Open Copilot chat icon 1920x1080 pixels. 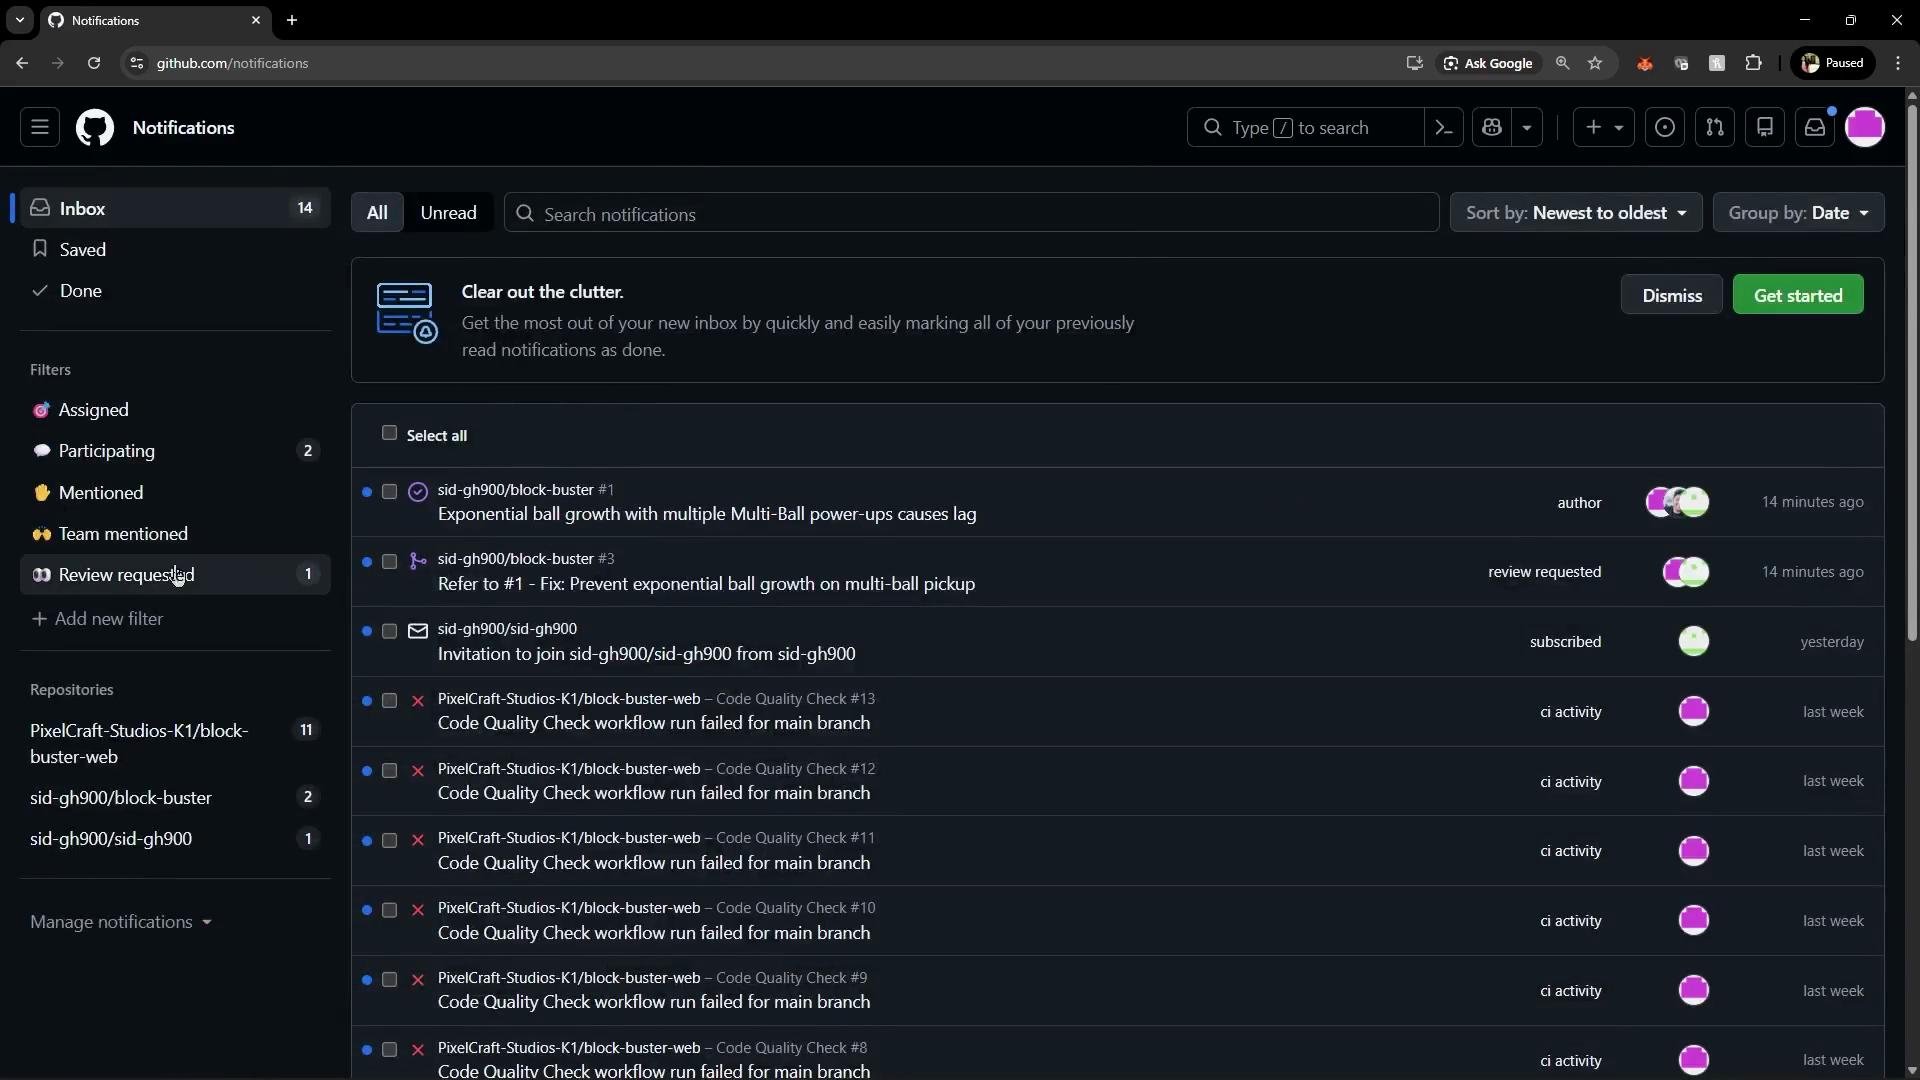(1492, 128)
